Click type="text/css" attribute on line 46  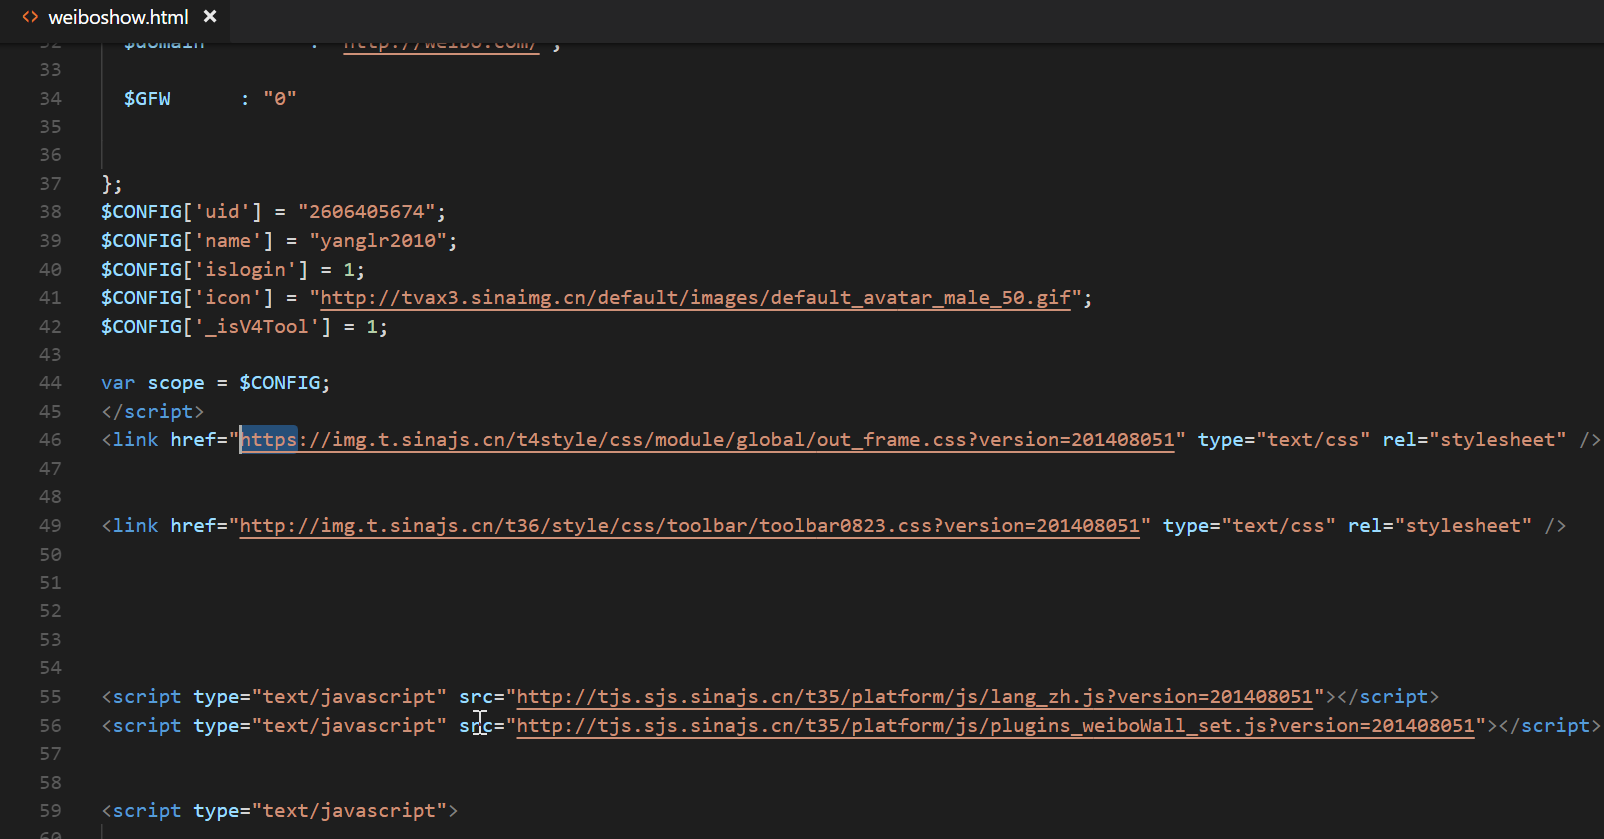tap(1284, 440)
